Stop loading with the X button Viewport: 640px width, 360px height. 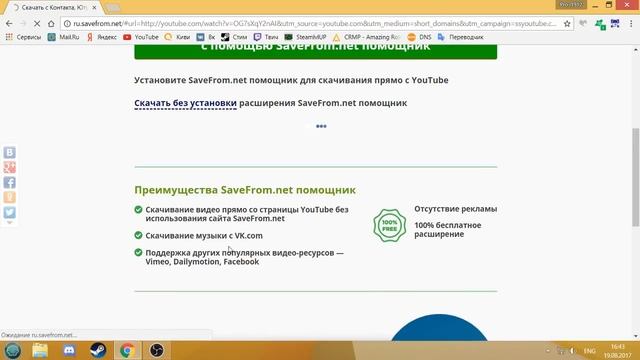[x=37, y=24]
